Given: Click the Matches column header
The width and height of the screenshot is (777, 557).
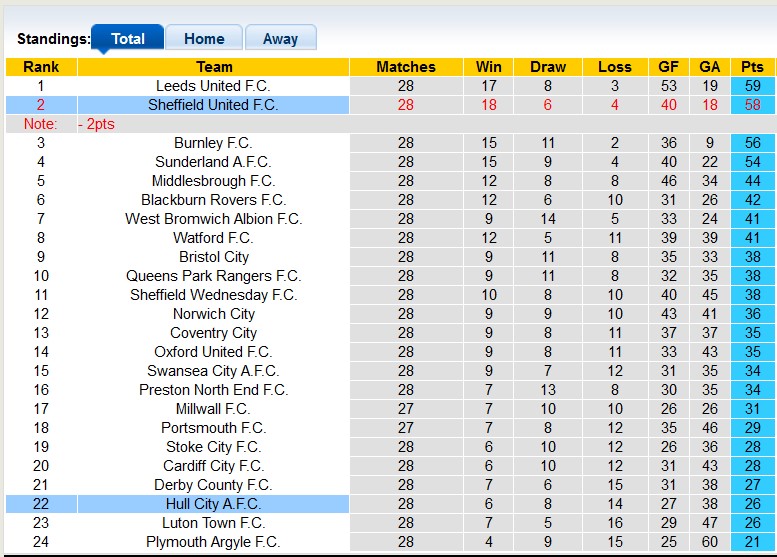Looking at the screenshot, I should 406,67.
